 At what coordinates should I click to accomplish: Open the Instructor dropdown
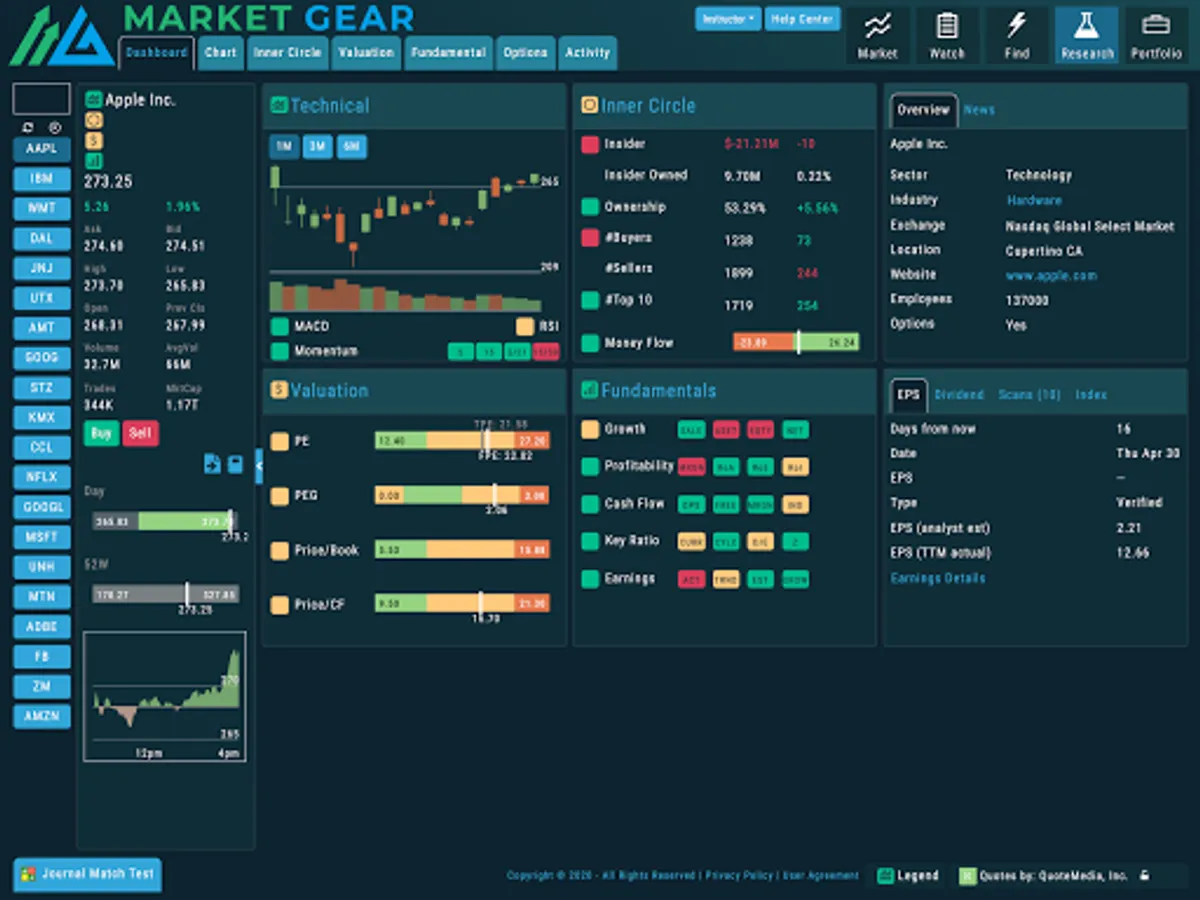[728, 19]
